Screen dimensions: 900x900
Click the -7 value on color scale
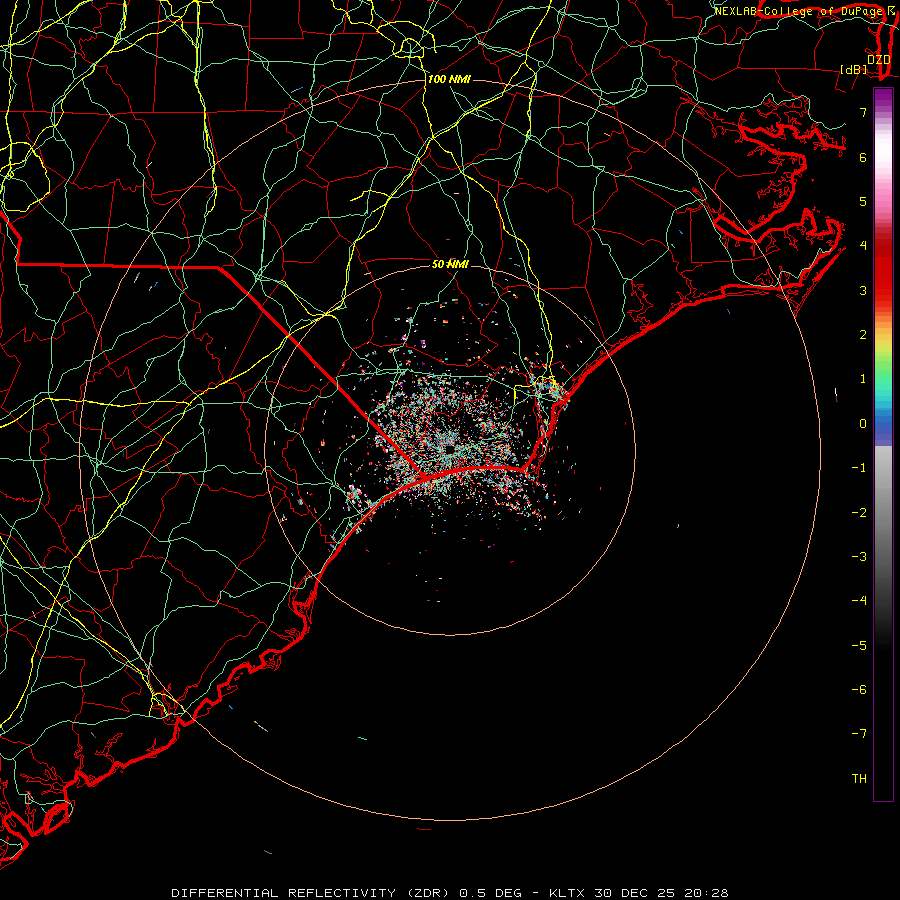[859, 734]
